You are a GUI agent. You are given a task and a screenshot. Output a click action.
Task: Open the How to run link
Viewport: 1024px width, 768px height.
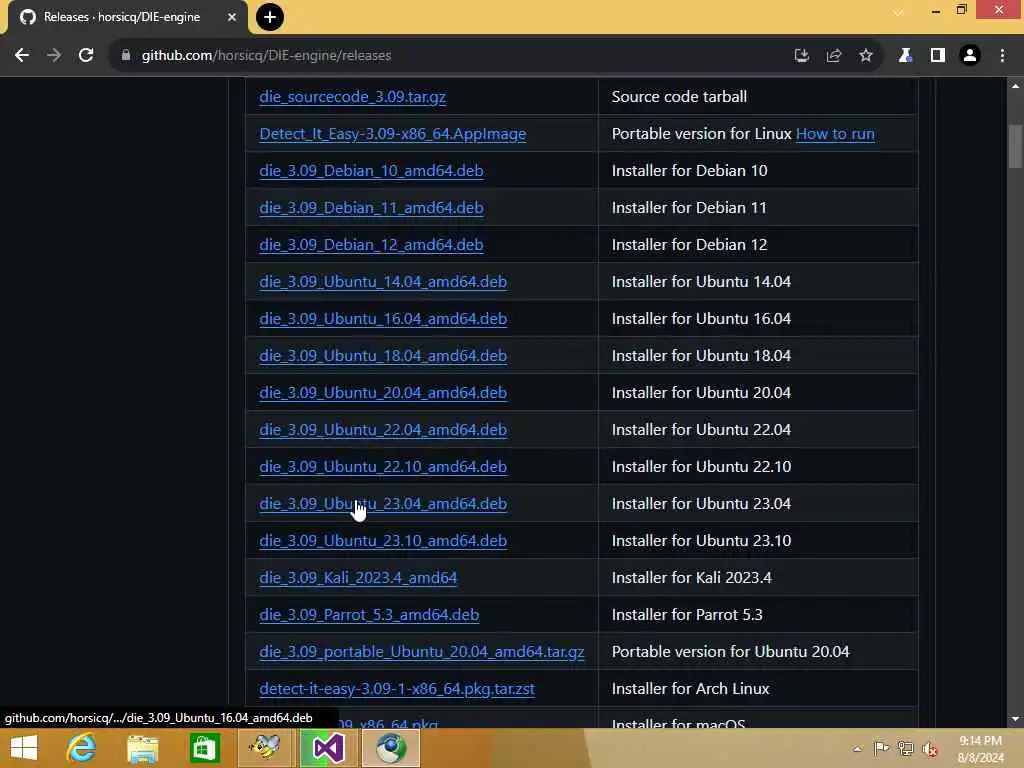835,134
